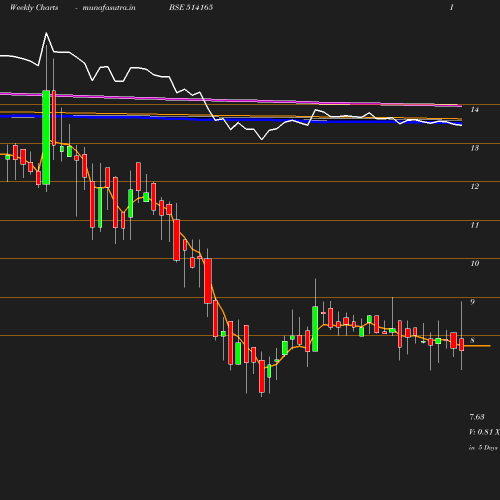The width and height of the screenshot is (500, 500).
Task: Click the price axis label 8
Action: pos(472,340)
